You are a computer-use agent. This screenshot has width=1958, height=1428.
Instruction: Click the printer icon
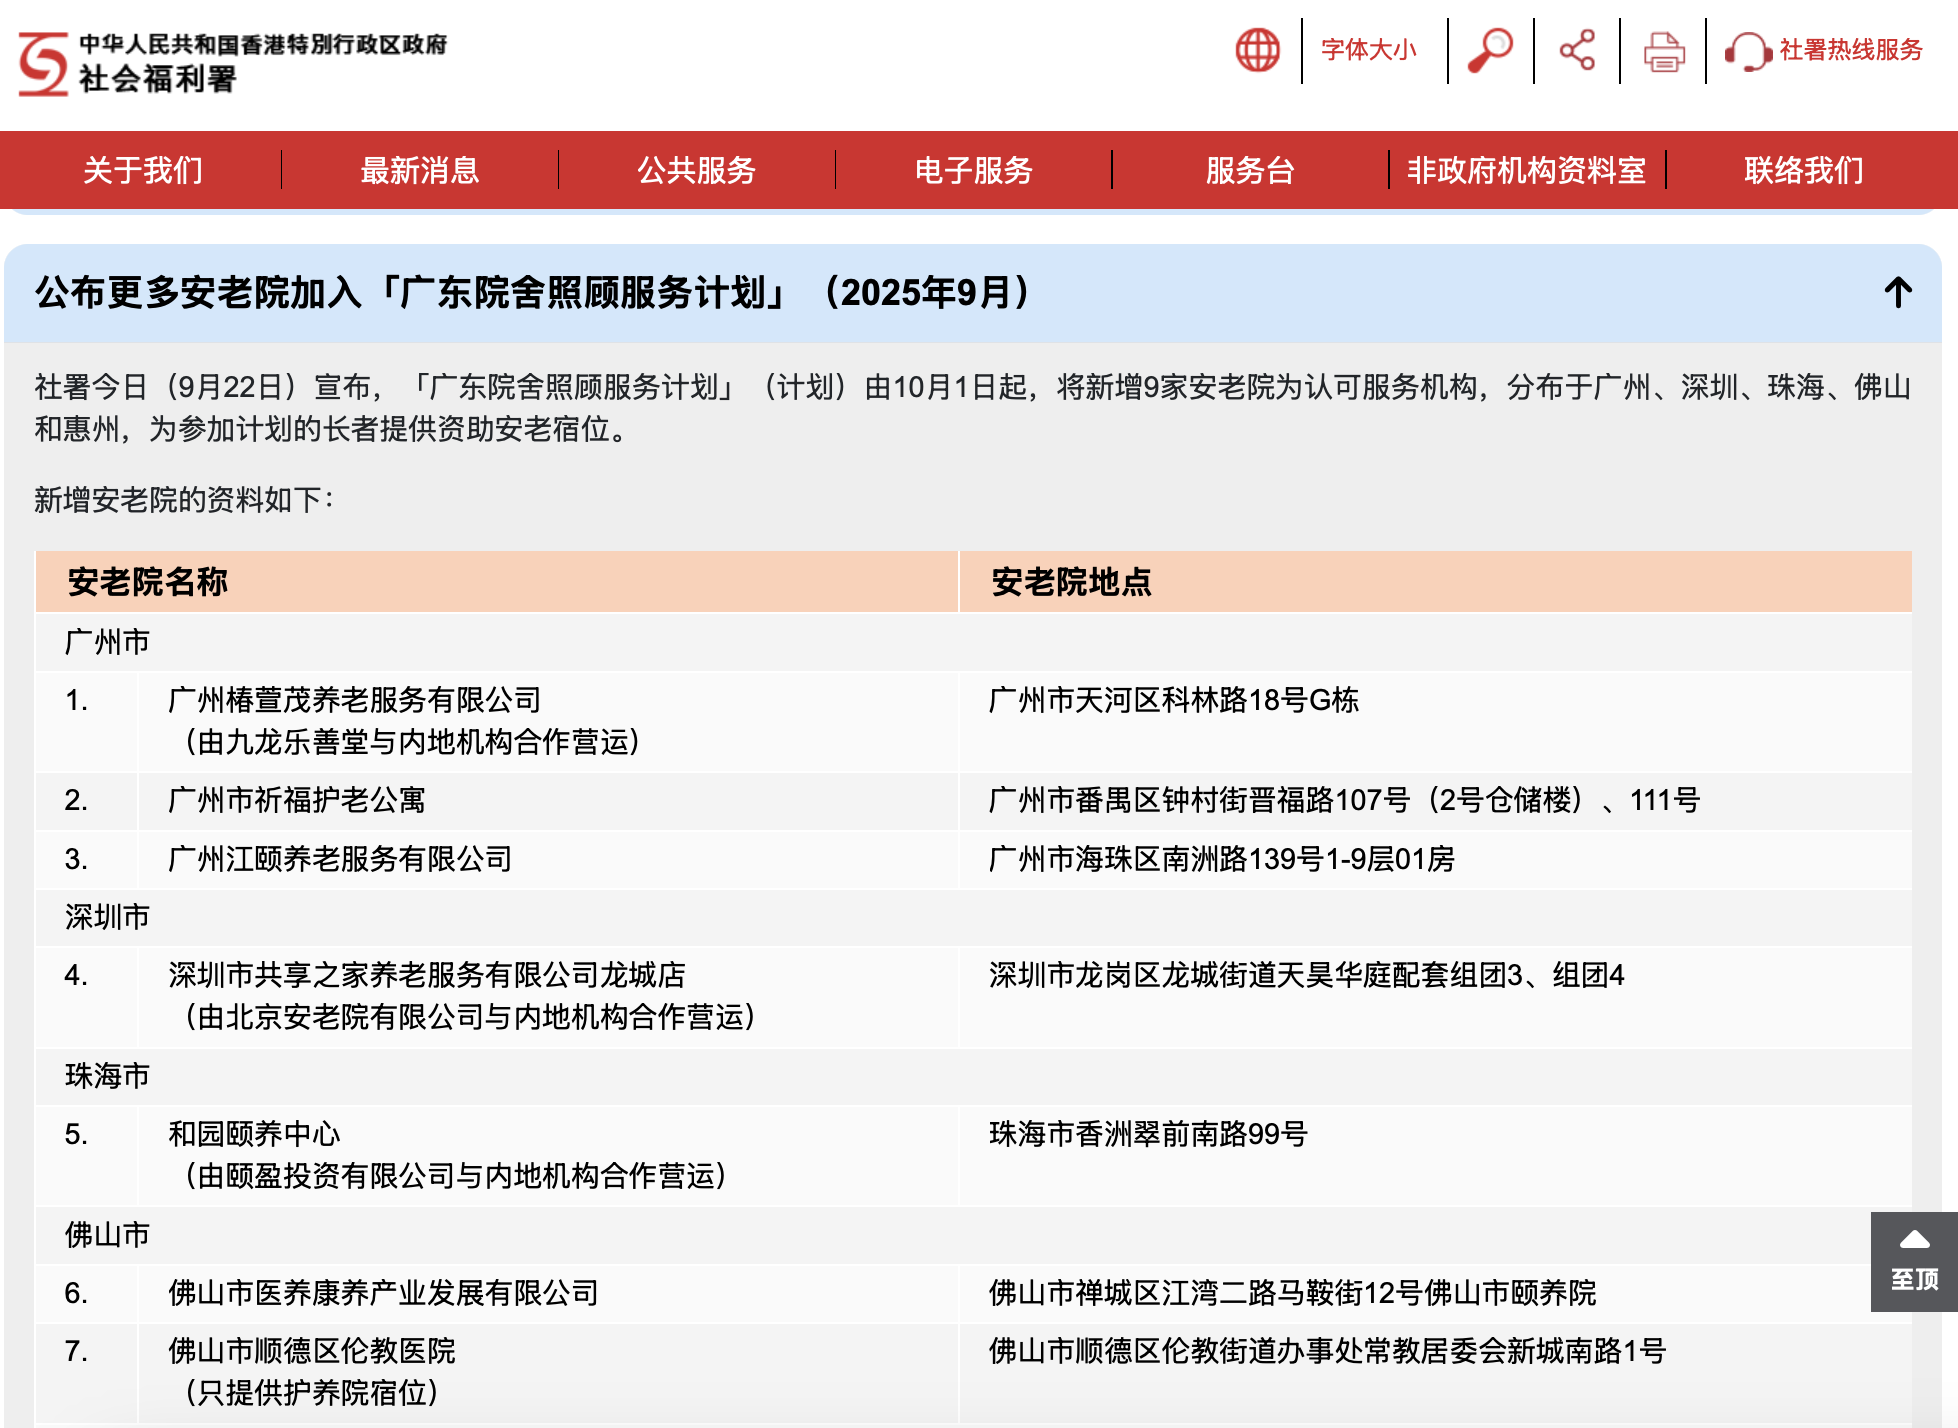1664,51
